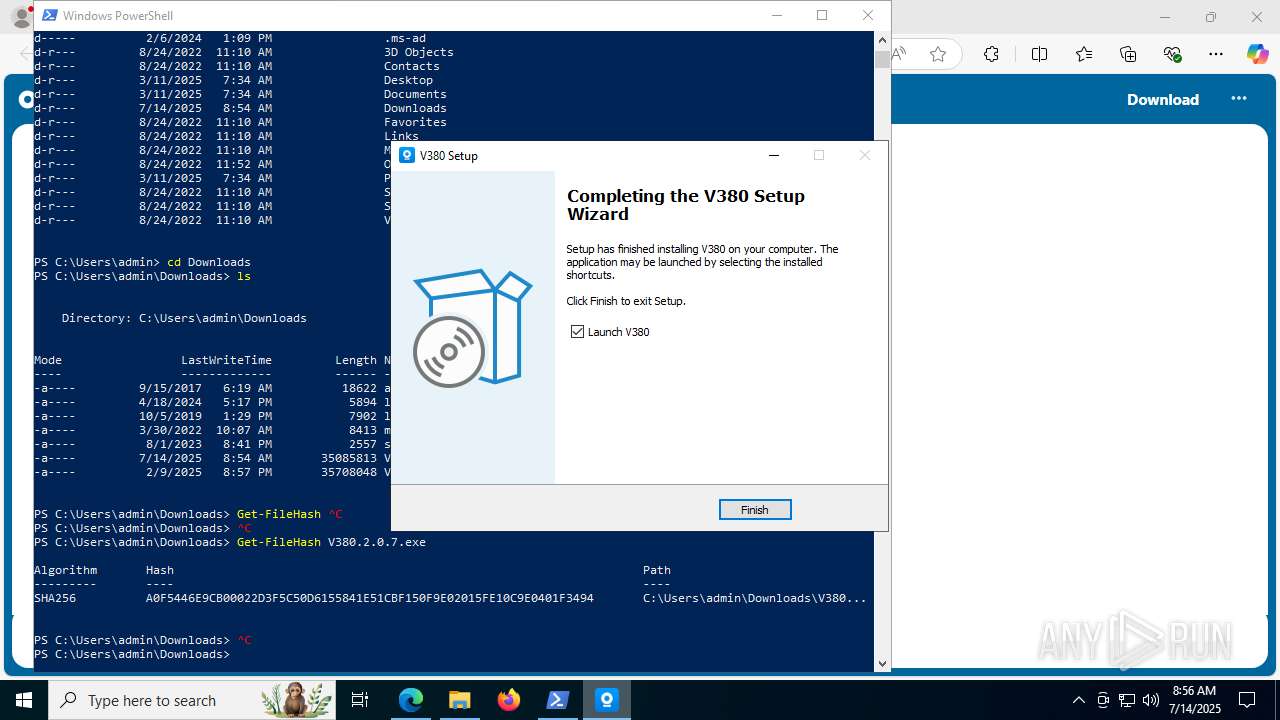Screen dimensions: 1280x720
Task: Switch to V380 Setup taskbar icon
Action: point(607,700)
